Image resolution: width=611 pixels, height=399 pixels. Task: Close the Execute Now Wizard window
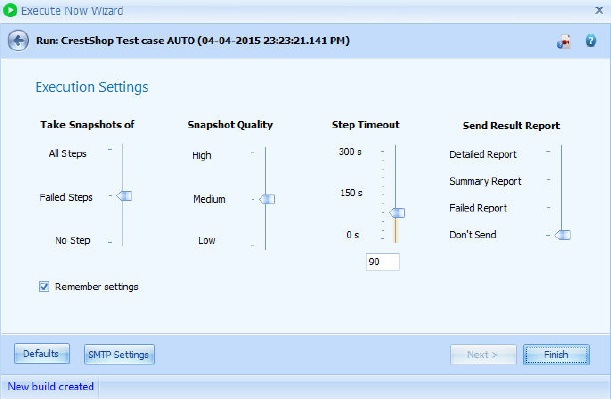coord(599,10)
